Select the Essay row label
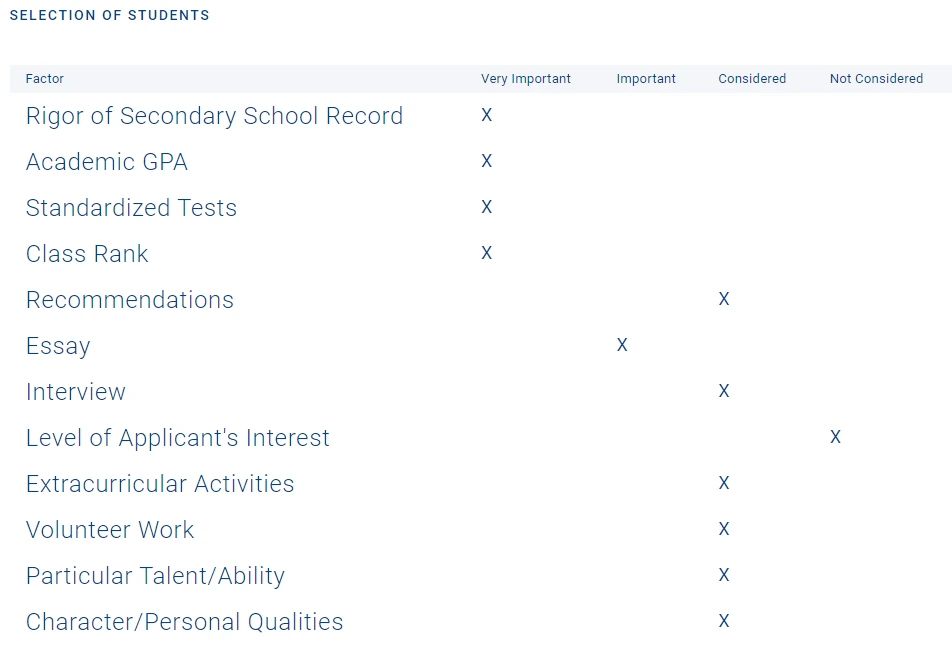952x646 pixels. pyautogui.click(x=58, y=346)
